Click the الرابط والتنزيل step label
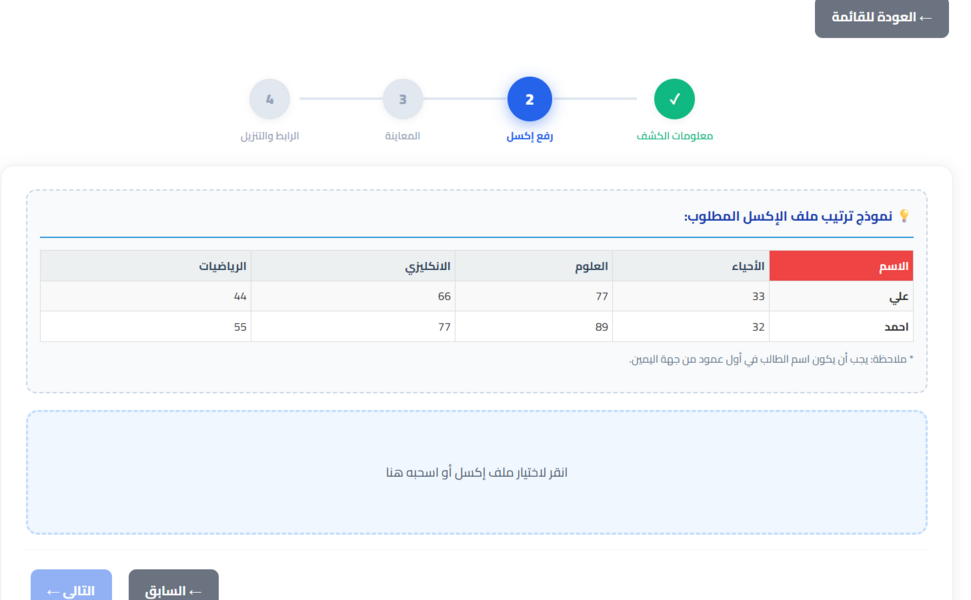The width and height of the screenshot is (971, 600). tap(269, 136)
